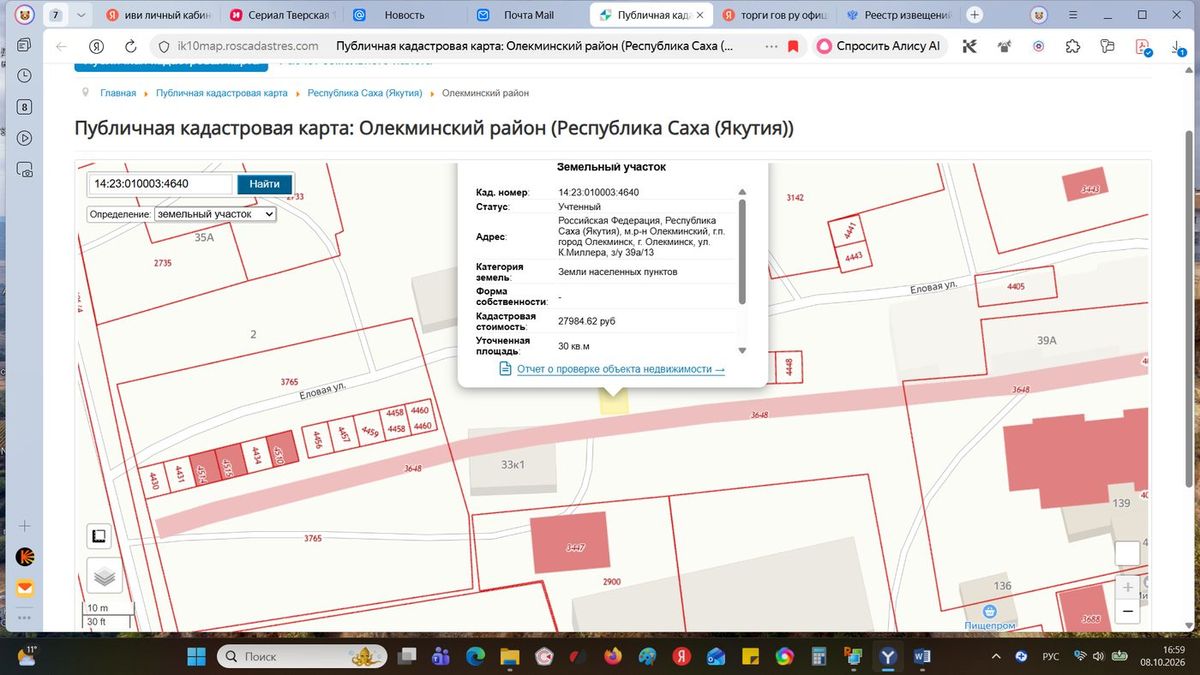Image resolution: width=1200 pixels, height=675 pixels.
Task: Open the sidebar screenshot camera icon
Action: (x=24, y=169)
